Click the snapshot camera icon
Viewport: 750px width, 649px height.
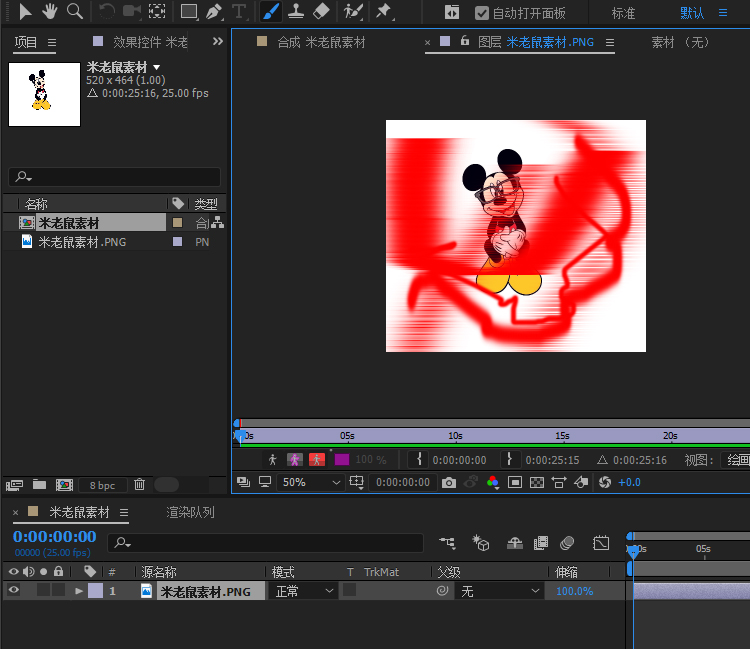point(449,483)
